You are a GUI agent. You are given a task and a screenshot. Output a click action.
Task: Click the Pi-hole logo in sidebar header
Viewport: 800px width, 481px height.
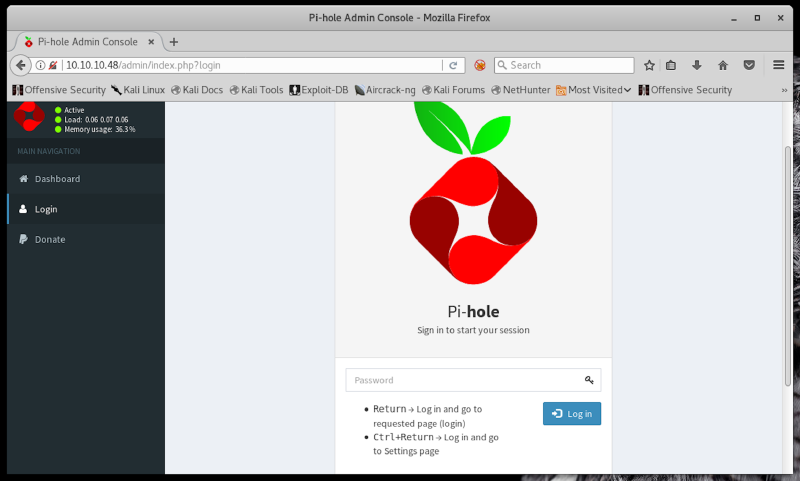pos(29,117)
